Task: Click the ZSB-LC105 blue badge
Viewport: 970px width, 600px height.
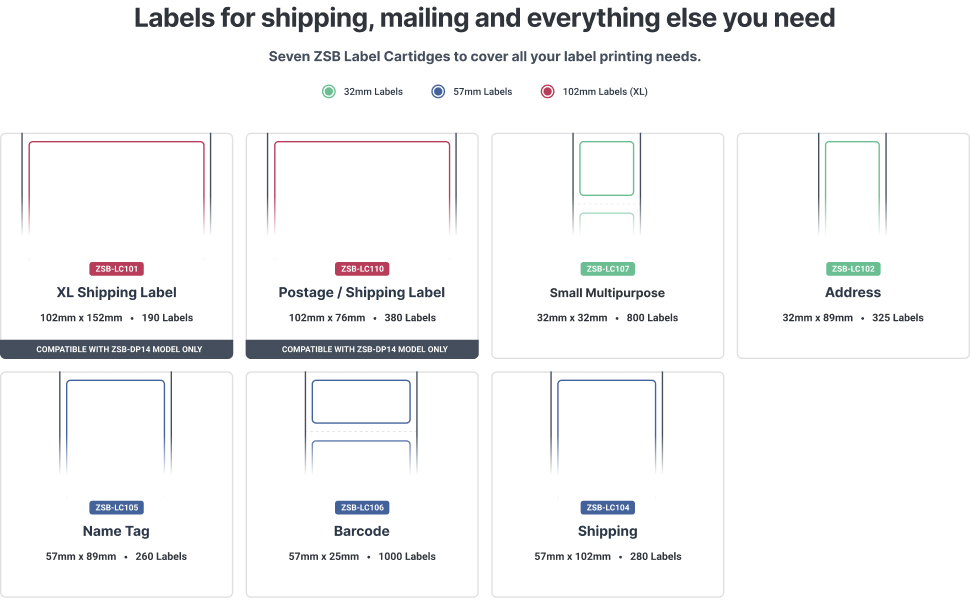Action: coord(116,508)
